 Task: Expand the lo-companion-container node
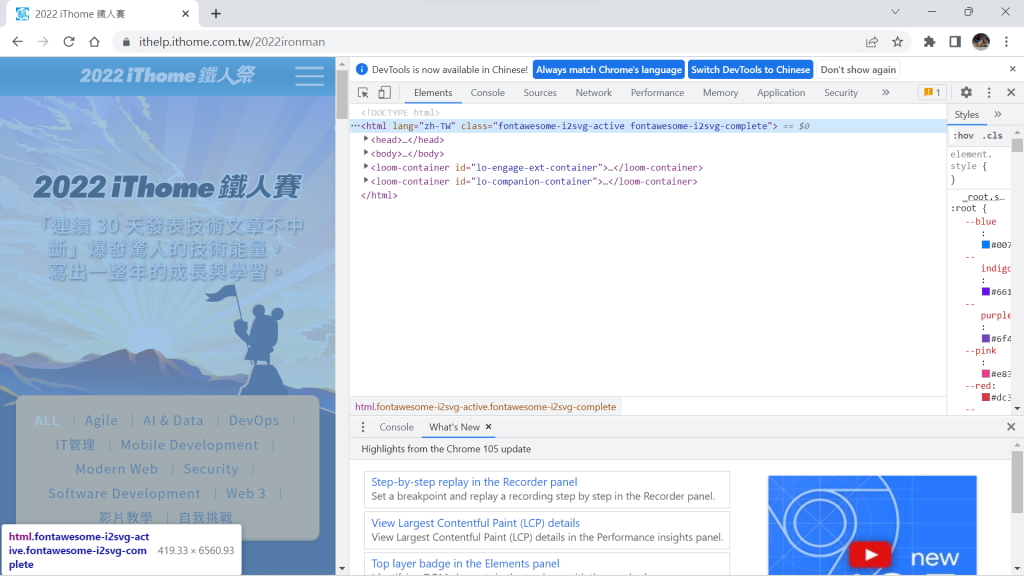click(x=366, y=180)
